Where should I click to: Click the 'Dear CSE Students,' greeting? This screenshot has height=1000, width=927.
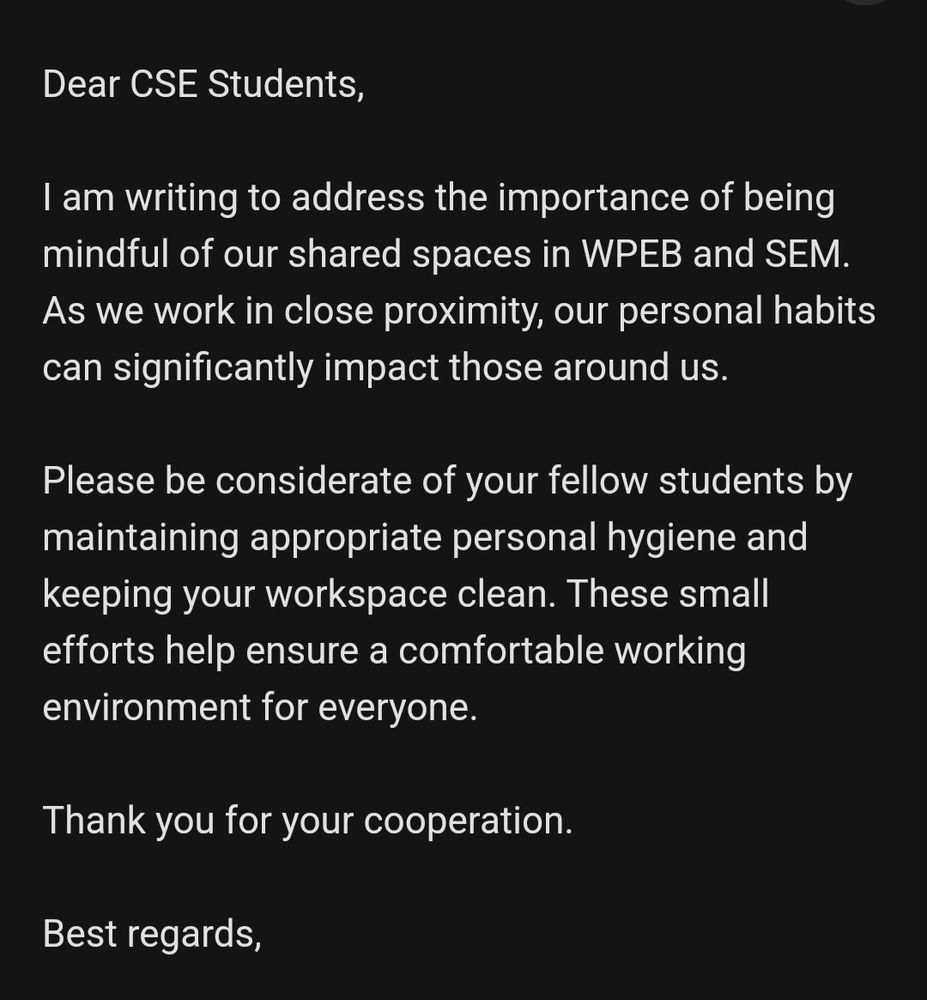point(203,85)
